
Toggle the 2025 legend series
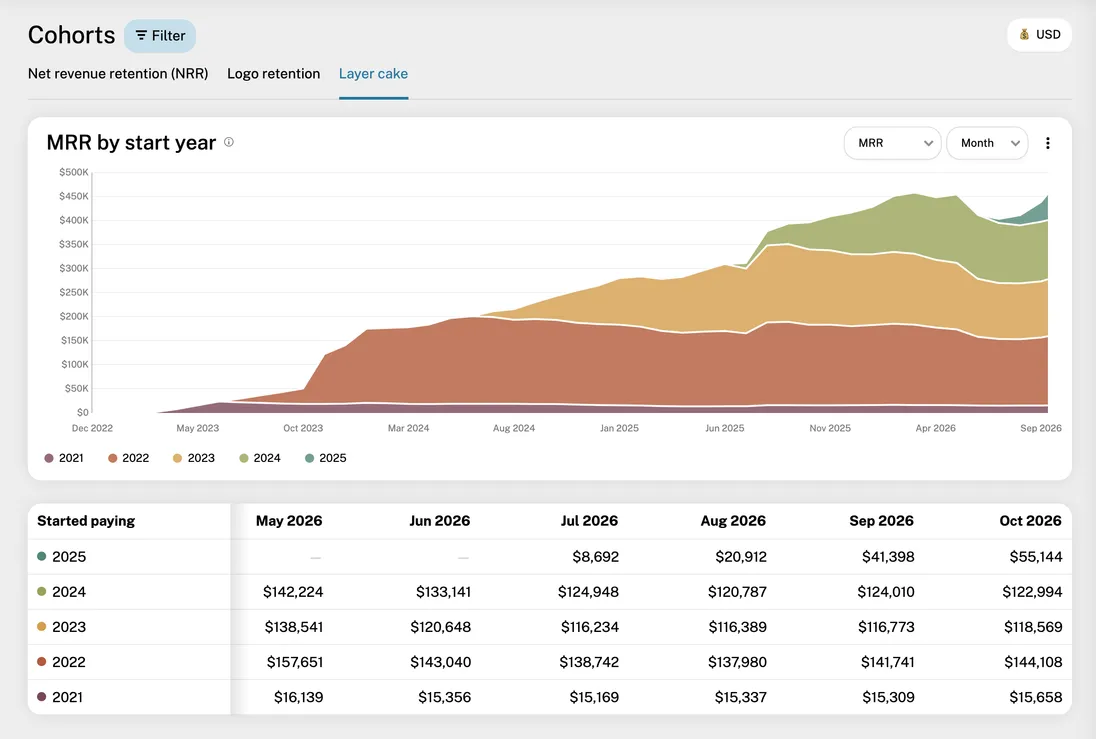click(325, 458)
